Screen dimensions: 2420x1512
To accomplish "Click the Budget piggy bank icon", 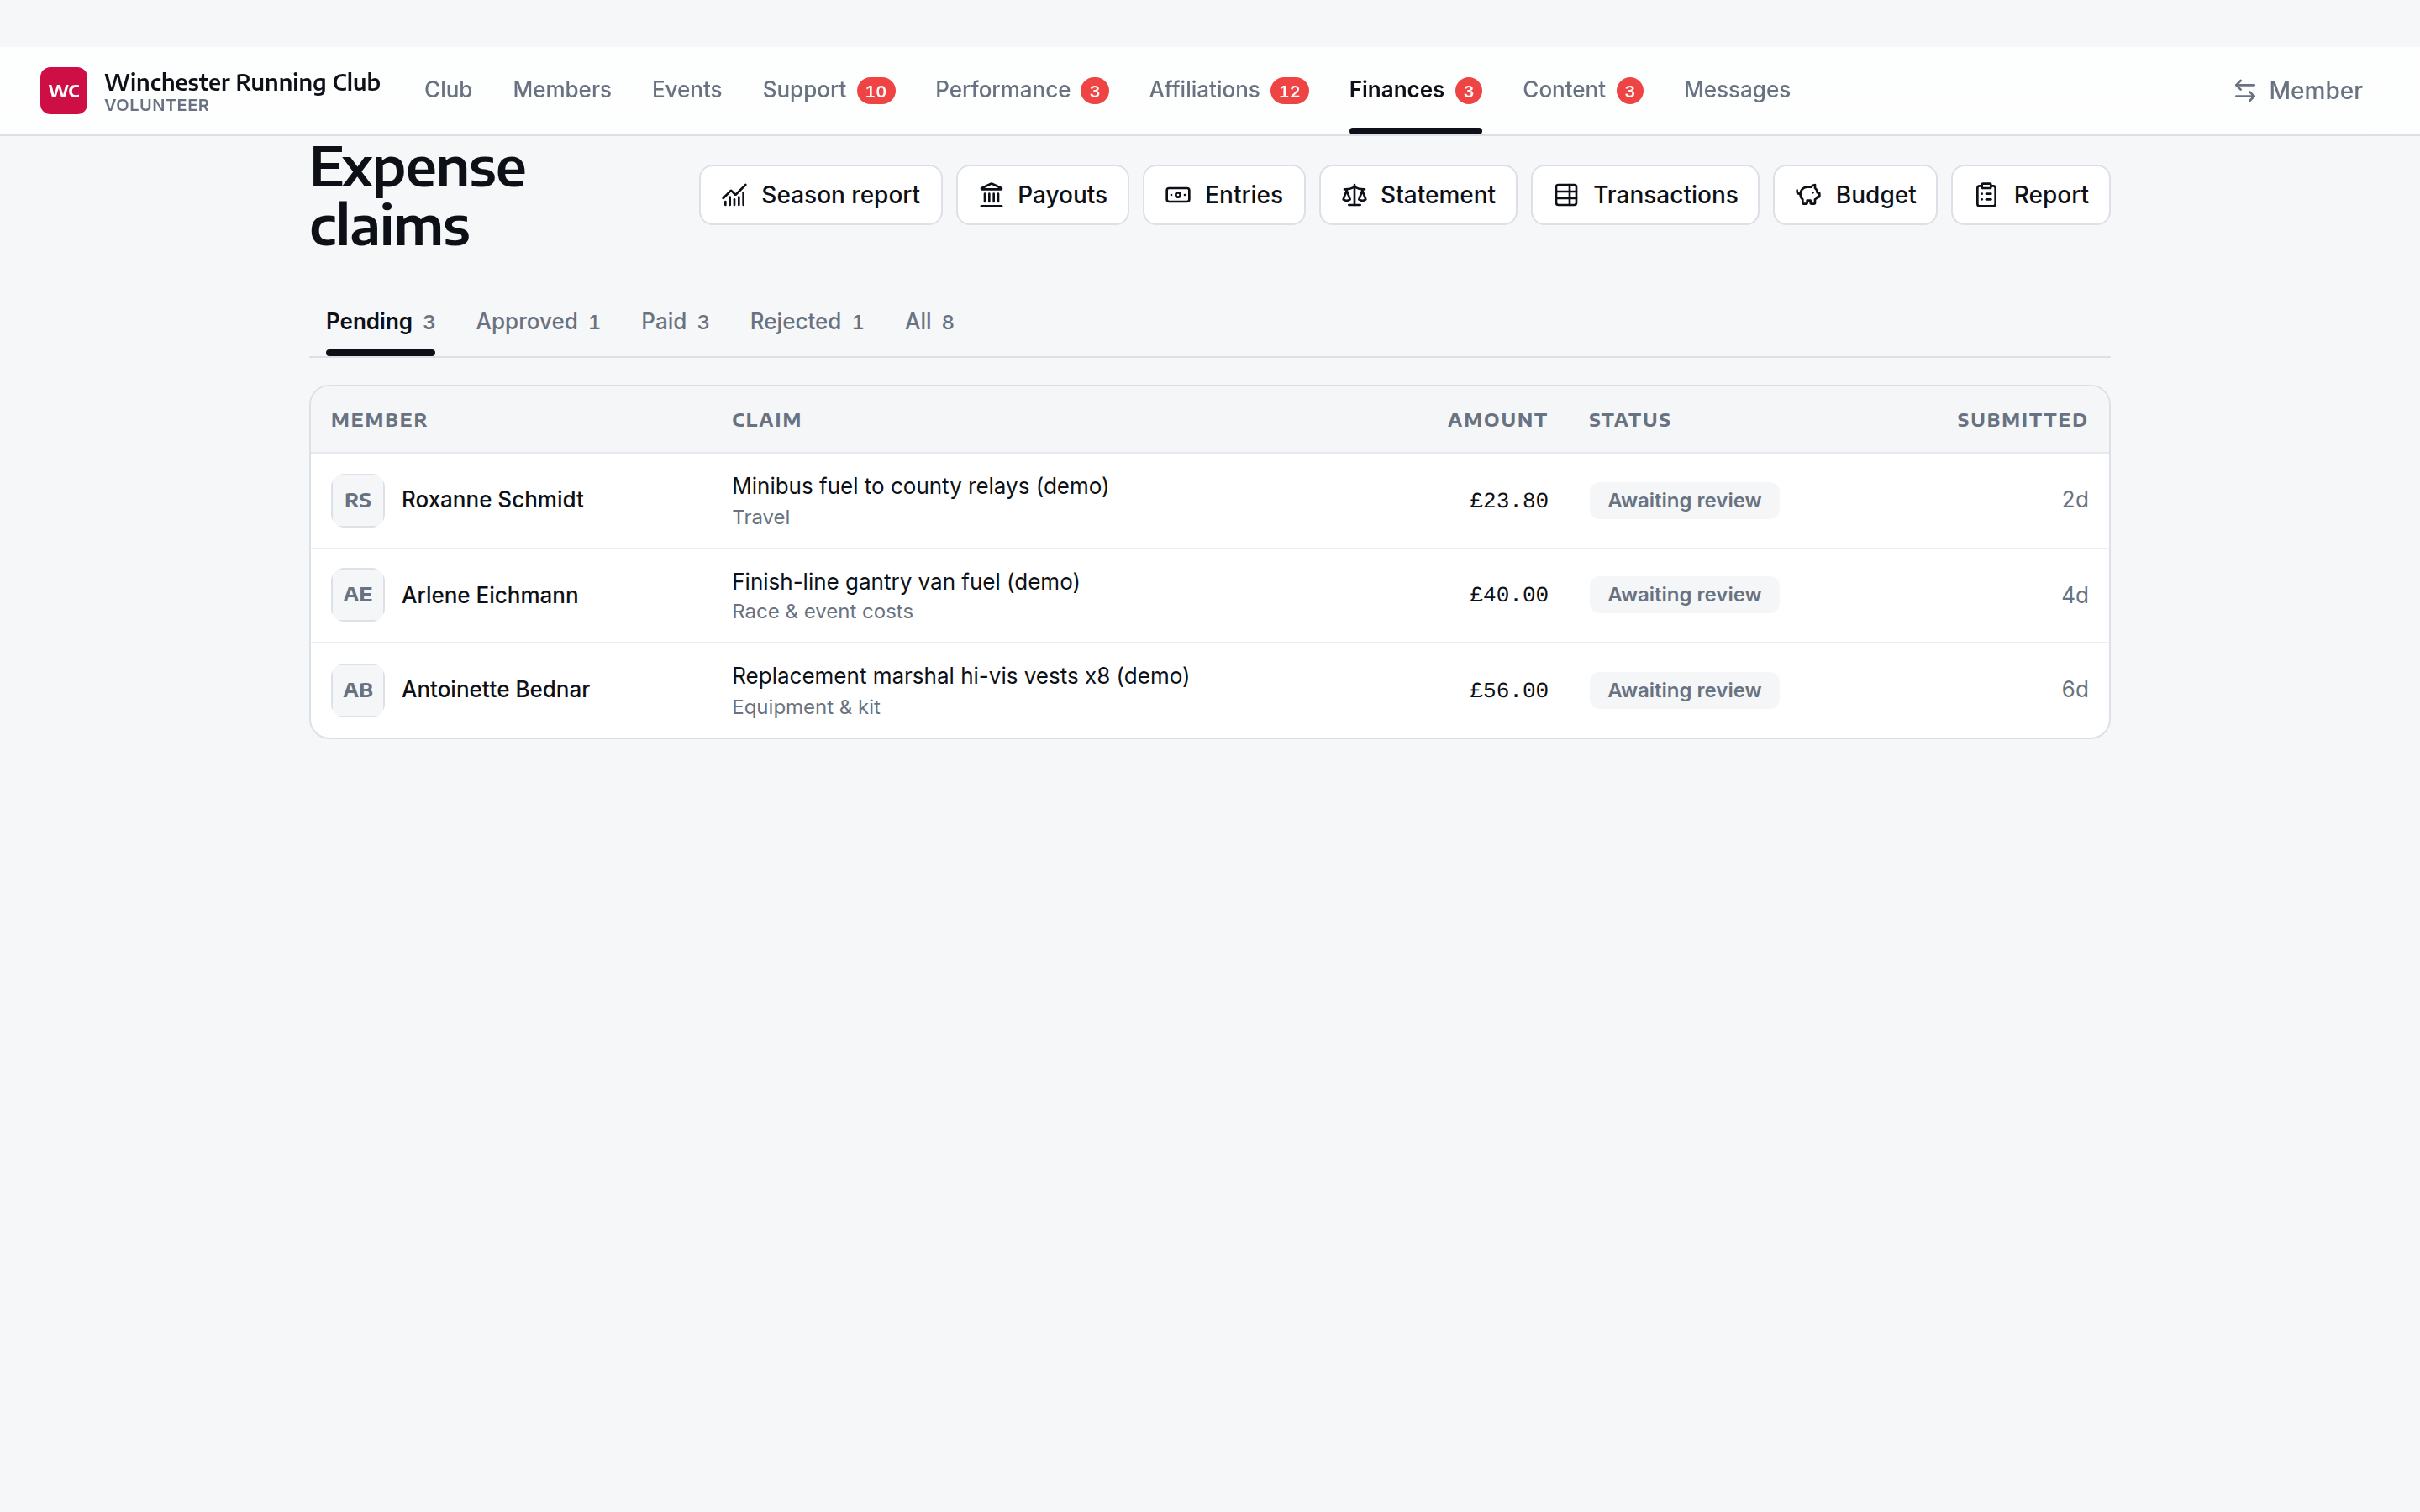I will [1808, 195].
